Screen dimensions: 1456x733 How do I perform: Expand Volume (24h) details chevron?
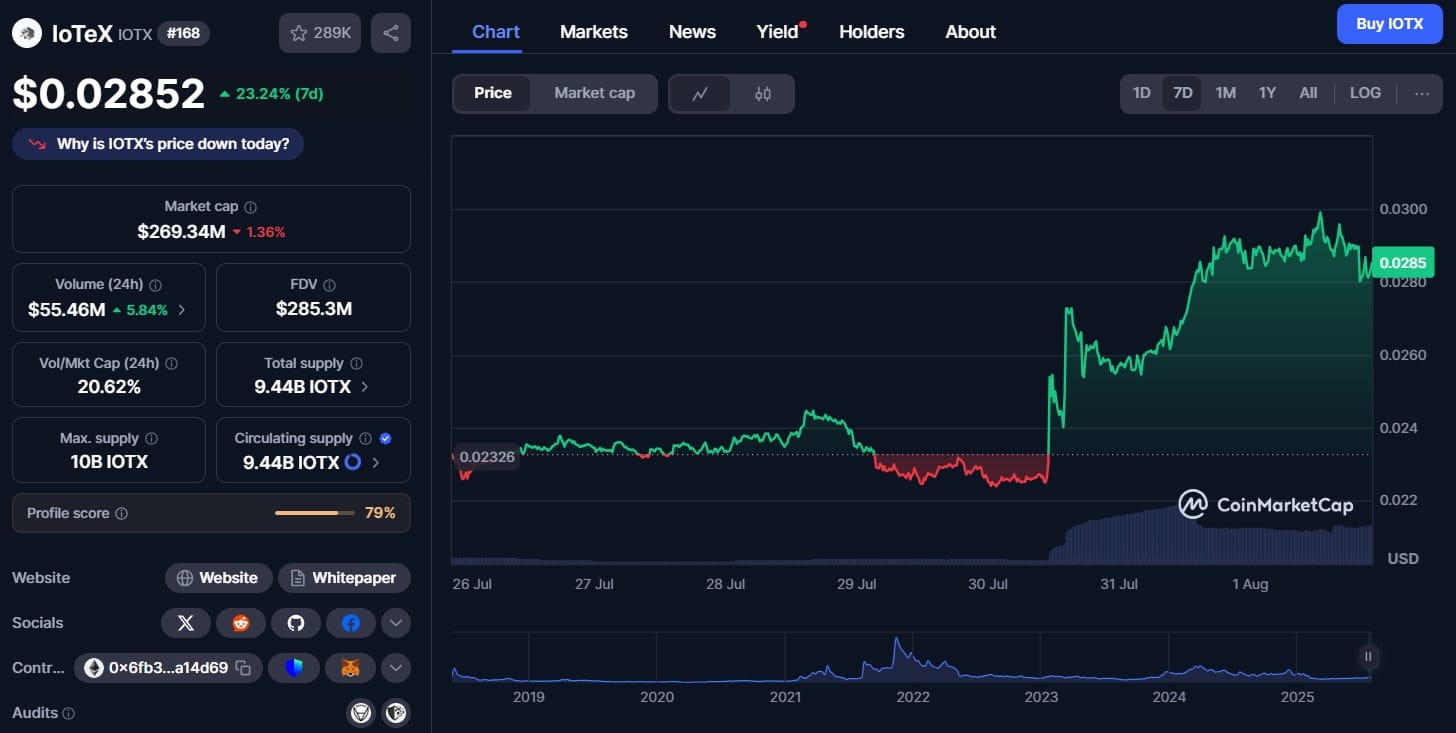click(x=181, y=310)
